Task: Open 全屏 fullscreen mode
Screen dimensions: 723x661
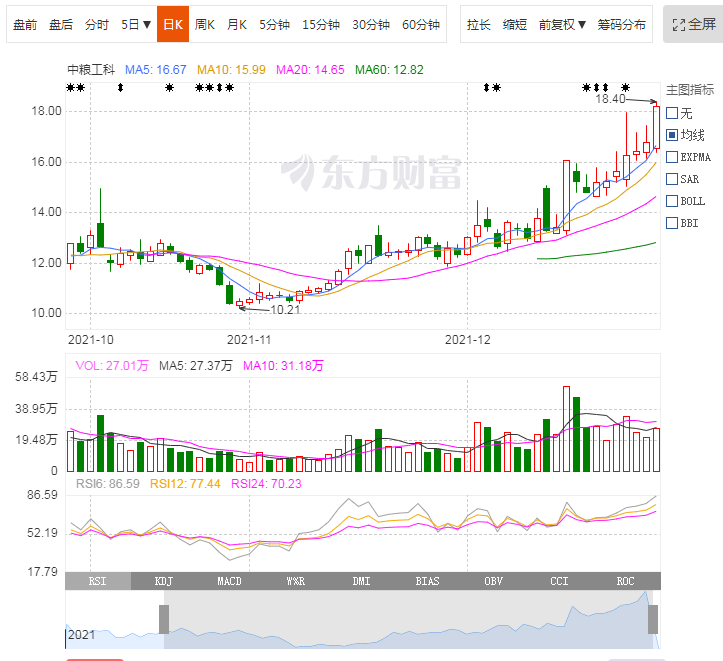Action: (x=693, y=24)
